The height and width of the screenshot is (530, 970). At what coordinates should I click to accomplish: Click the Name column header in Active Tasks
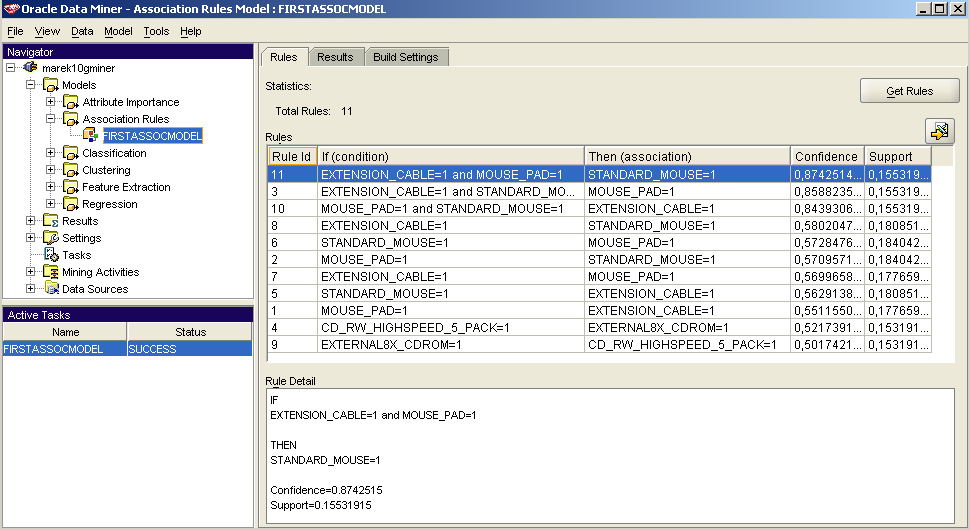65,332
